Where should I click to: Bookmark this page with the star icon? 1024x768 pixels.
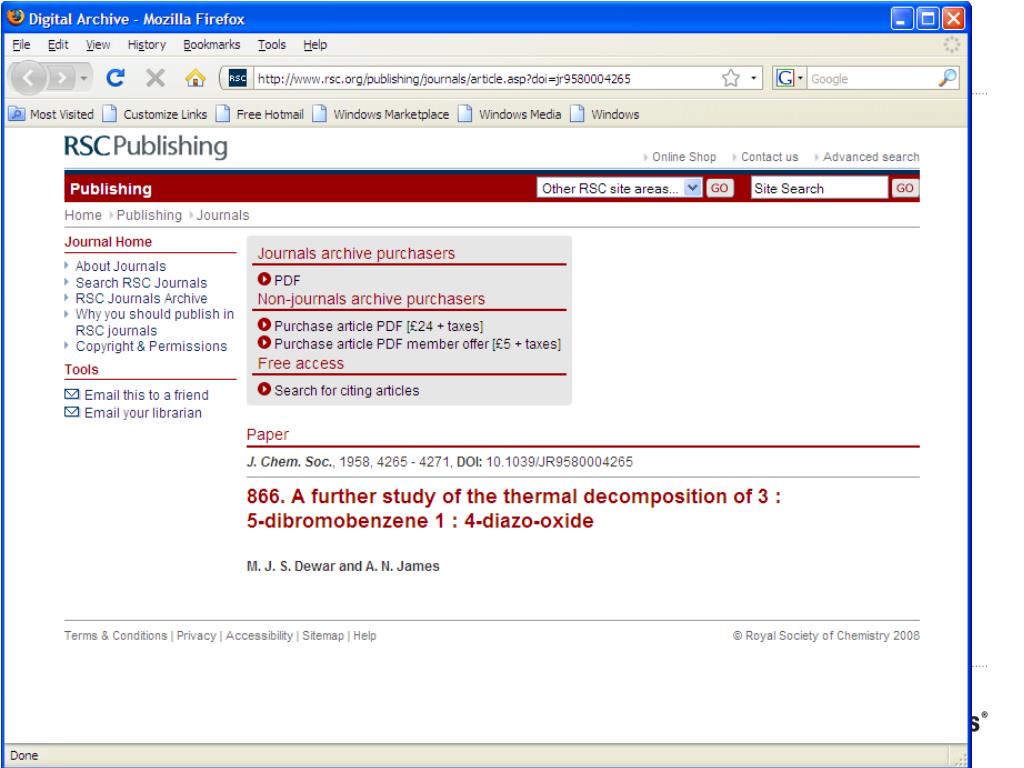(731, 78)
